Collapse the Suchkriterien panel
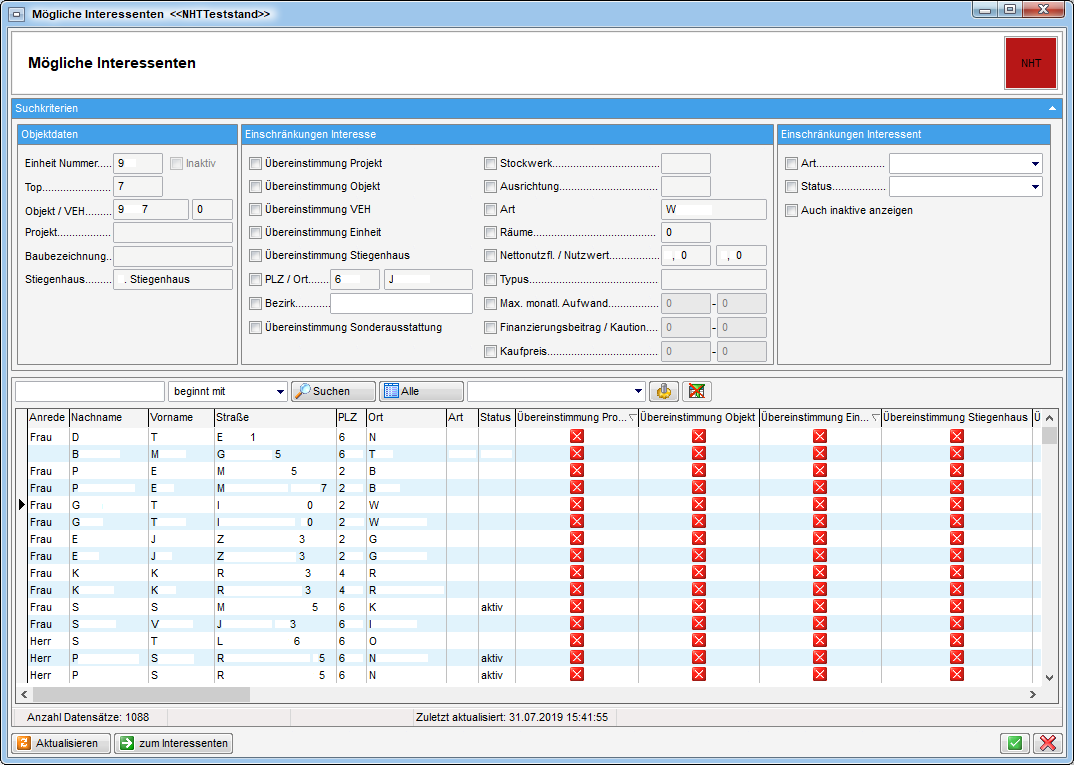The width and height of the screenshot is (1074, 765). coord(1051,108)
